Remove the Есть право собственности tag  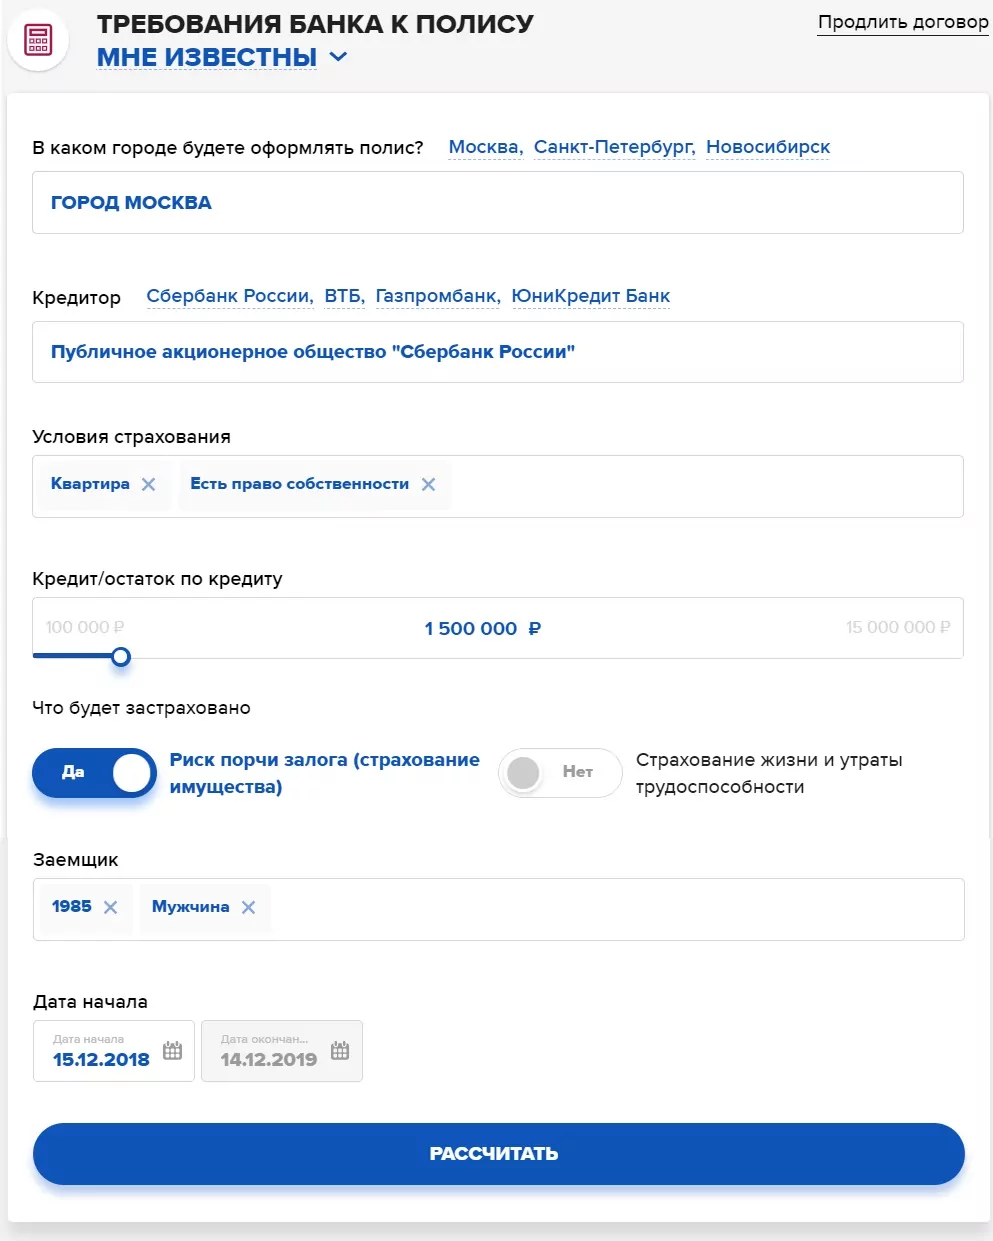tap(428, 484)
